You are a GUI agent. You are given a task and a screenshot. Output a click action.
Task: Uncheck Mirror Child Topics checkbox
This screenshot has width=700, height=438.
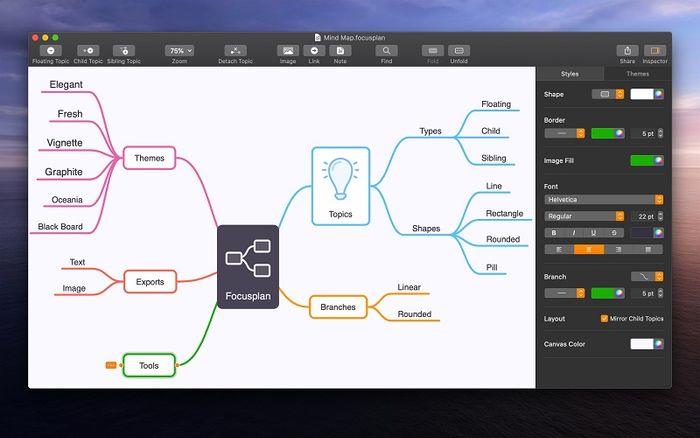click(604, 318)
